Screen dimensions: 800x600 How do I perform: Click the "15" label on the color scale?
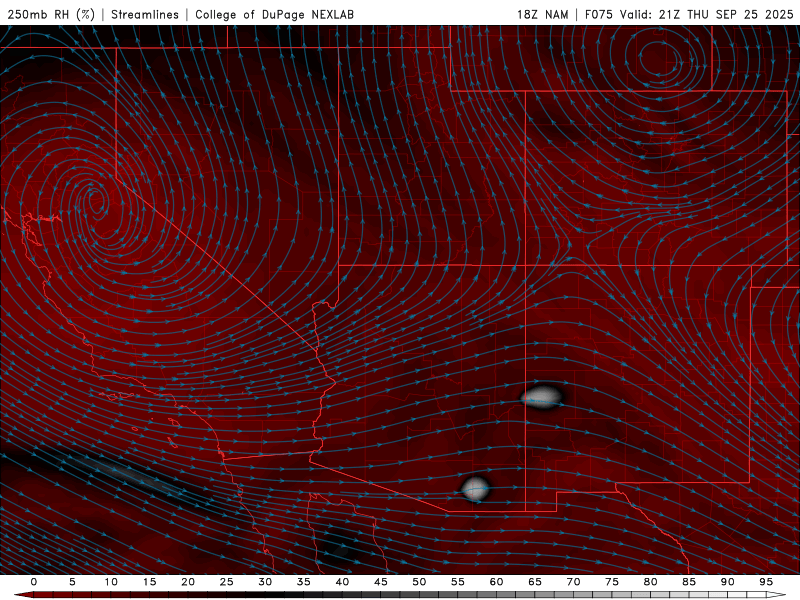point(149,582)
